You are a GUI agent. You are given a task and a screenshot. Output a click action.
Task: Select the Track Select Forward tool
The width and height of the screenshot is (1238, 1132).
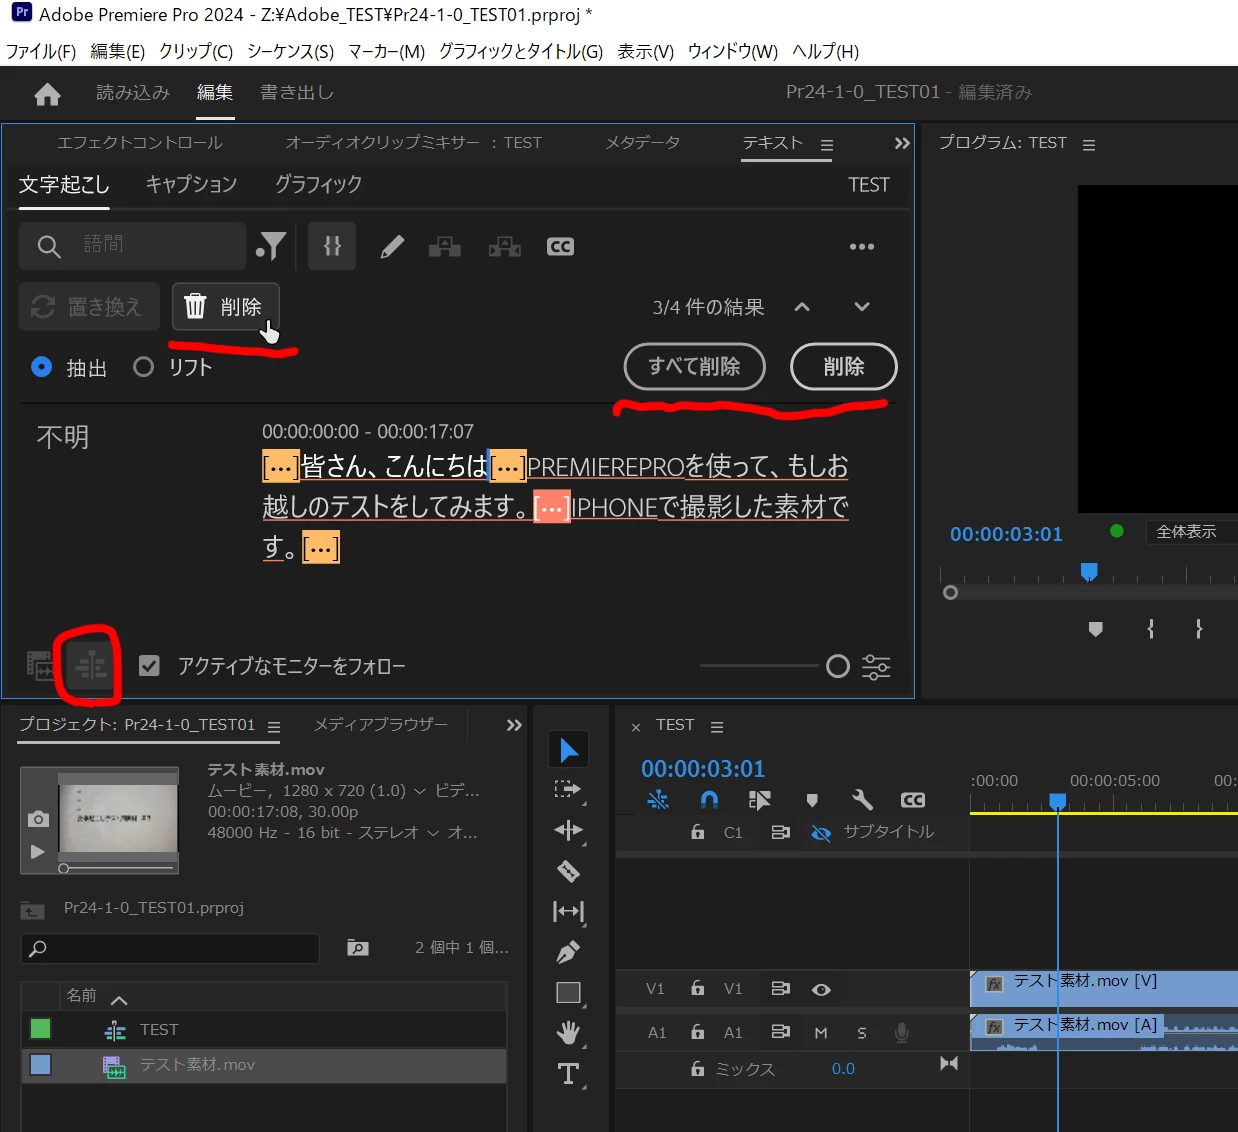[x=568, y=790]
